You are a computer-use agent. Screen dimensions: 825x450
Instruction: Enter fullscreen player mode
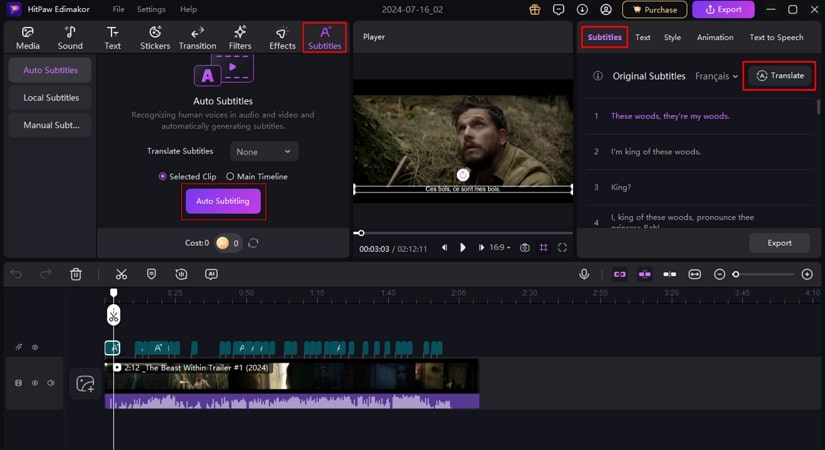(562, 247)
